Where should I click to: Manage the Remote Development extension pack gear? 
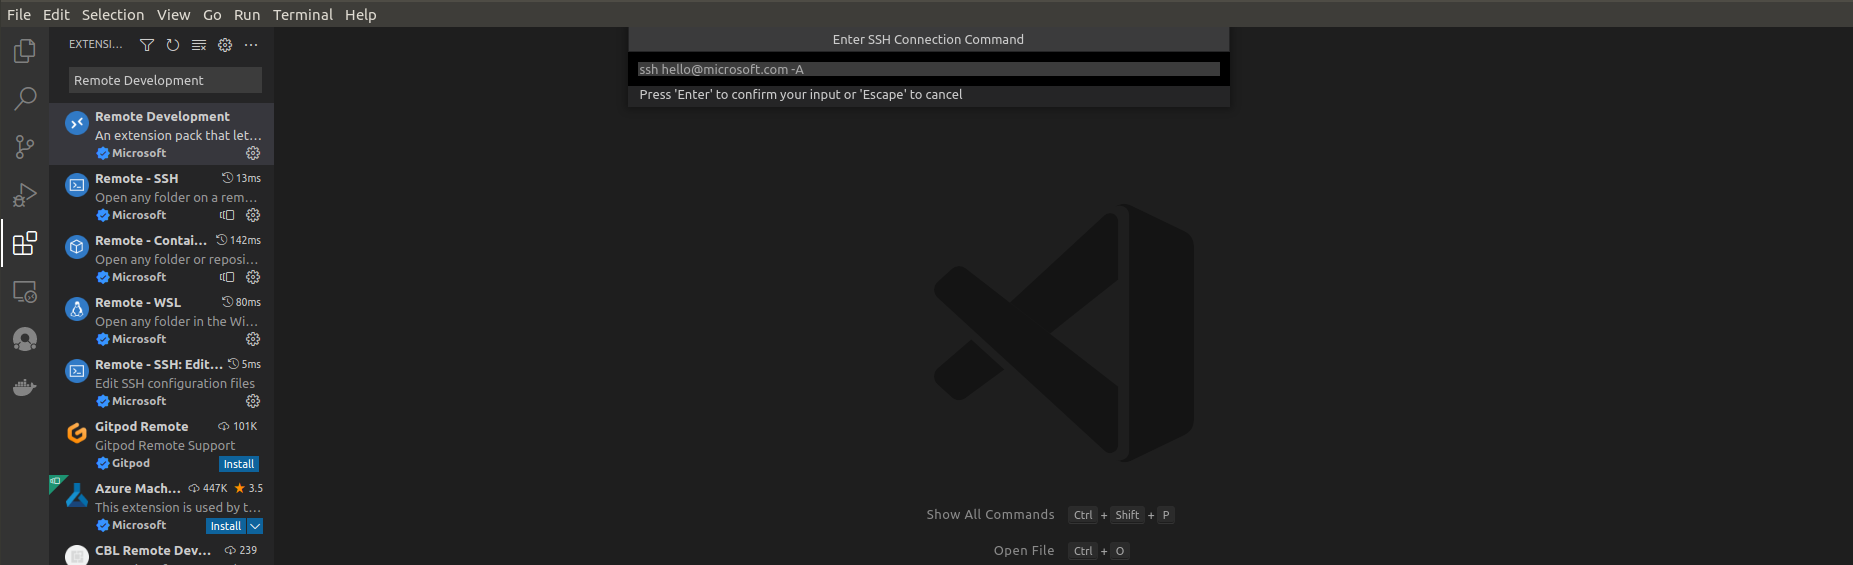pos(253,153)
